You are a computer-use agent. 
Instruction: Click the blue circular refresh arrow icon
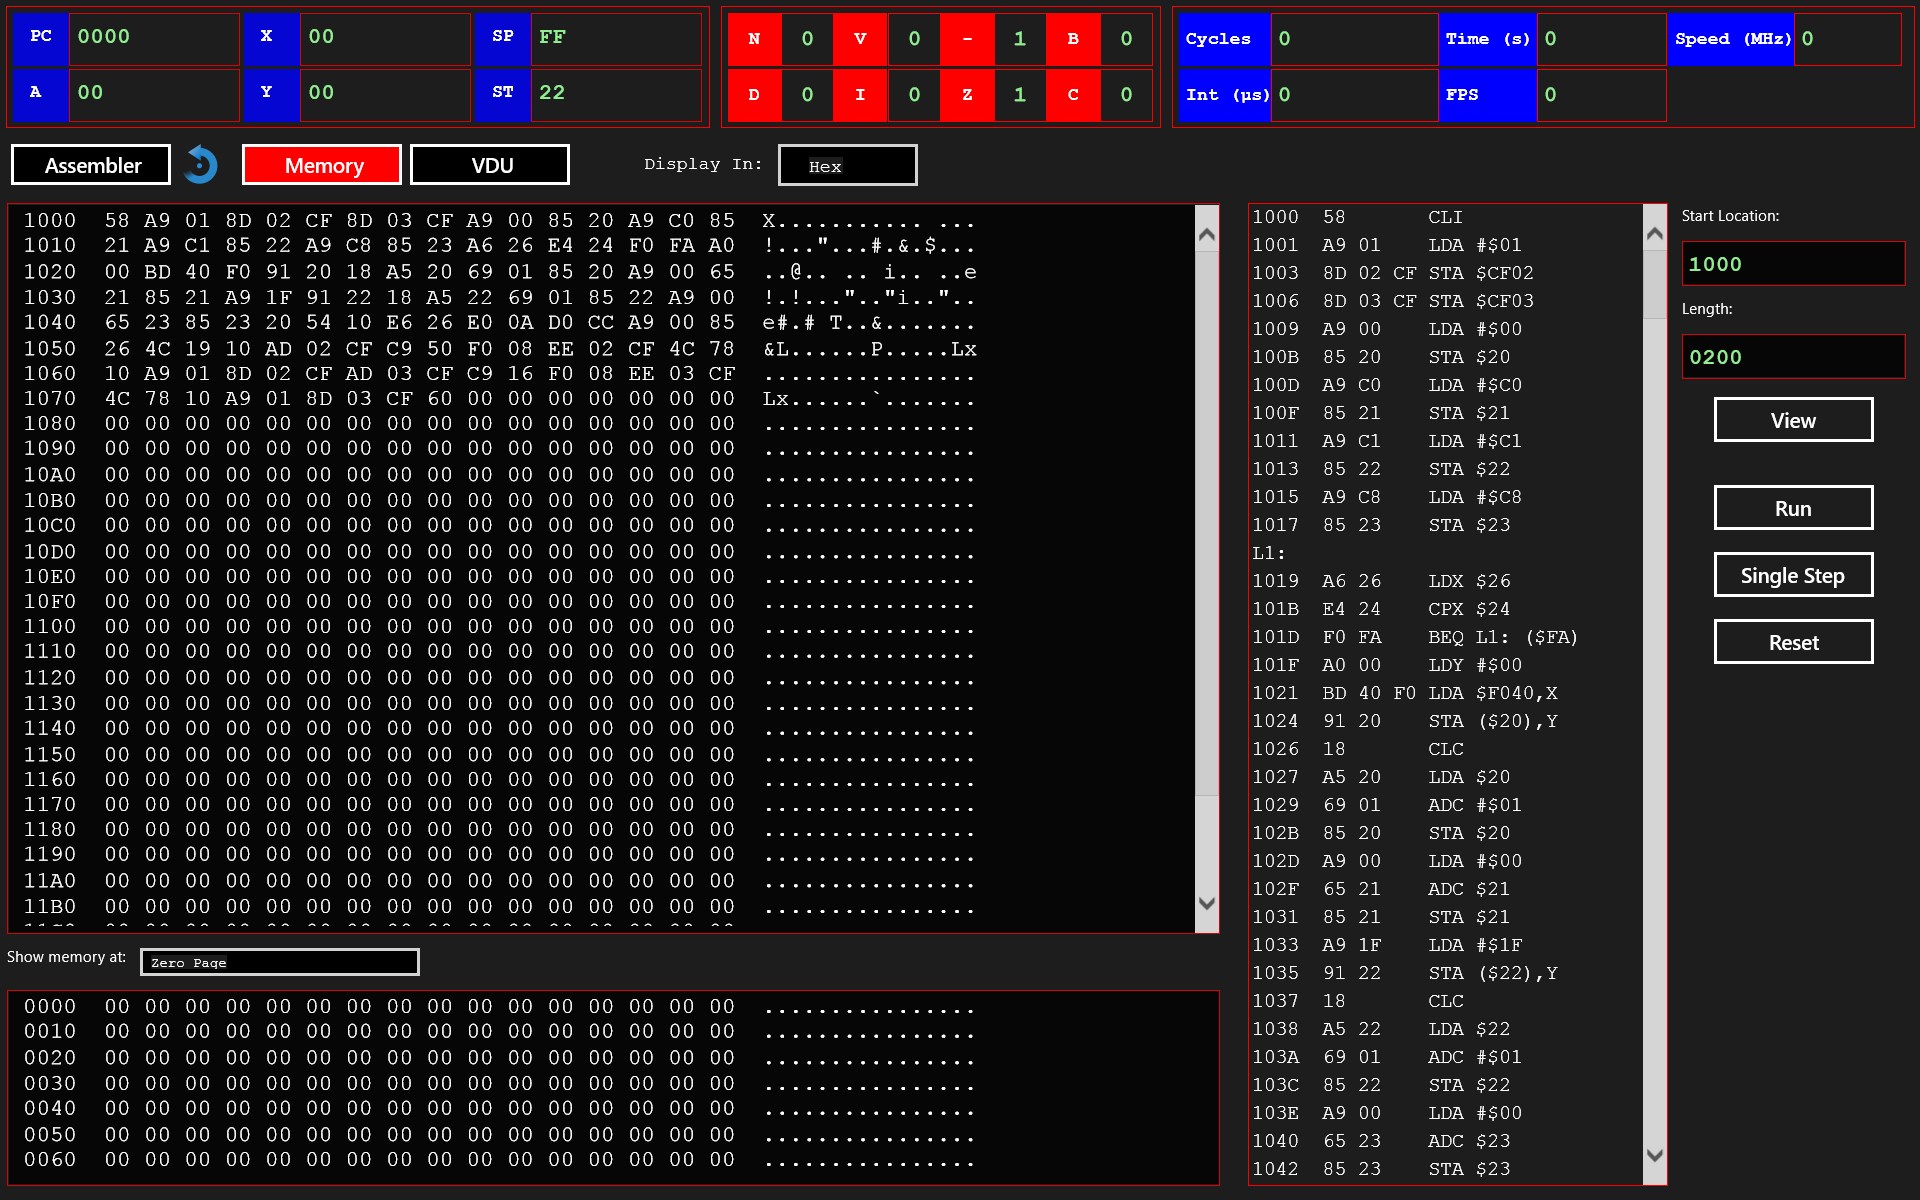coord(201,165)
